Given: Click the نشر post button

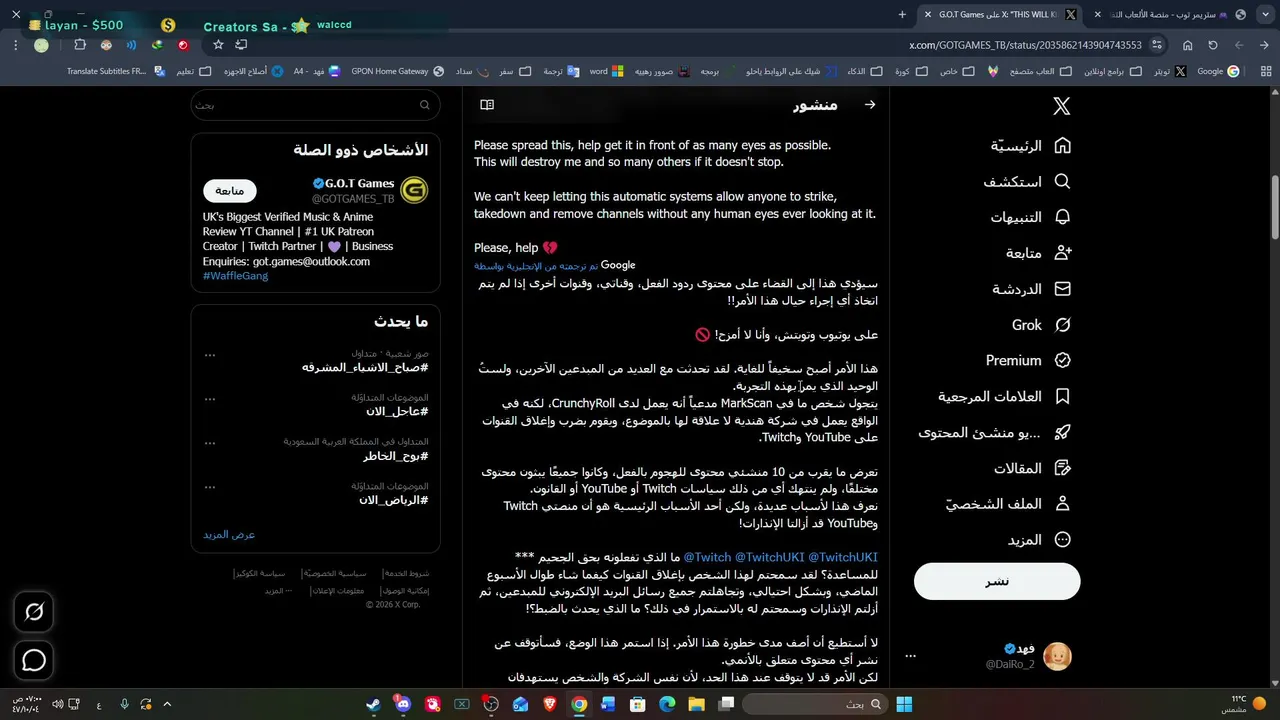Looking at the screenshot, I should (x=997, y=581).
